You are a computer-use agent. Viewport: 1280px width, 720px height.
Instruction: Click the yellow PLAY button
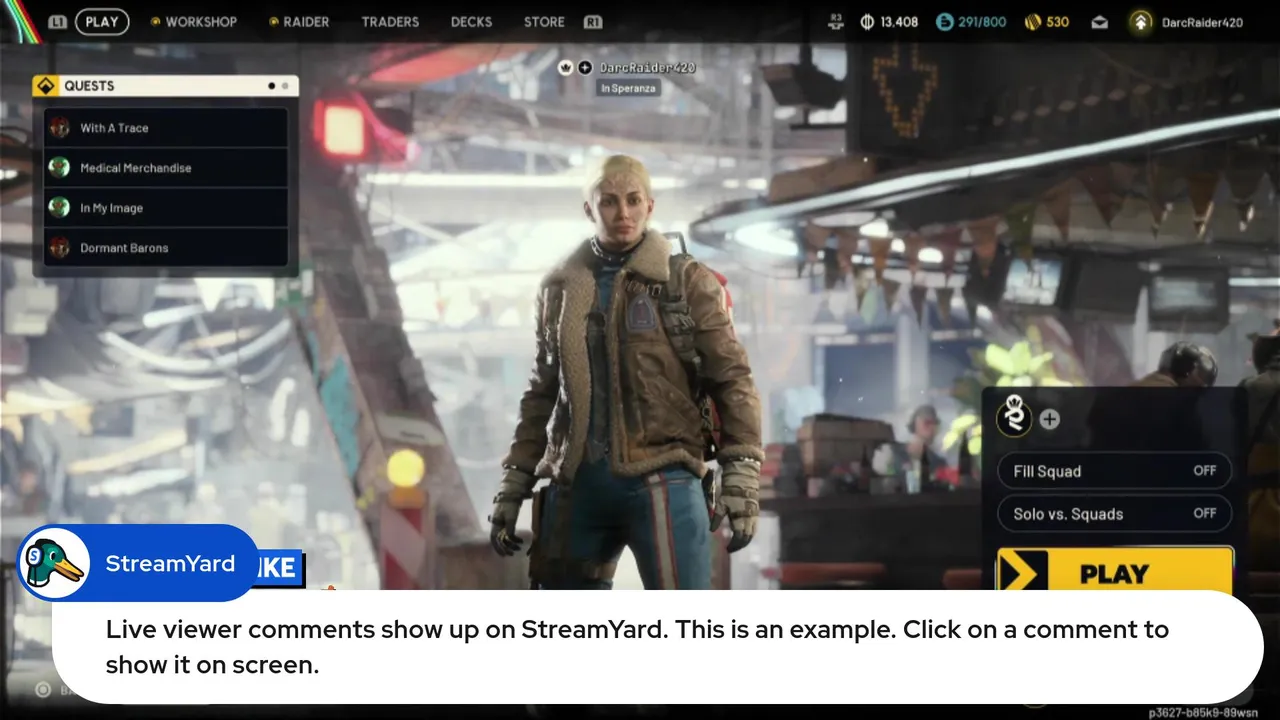click(1115, 570)
